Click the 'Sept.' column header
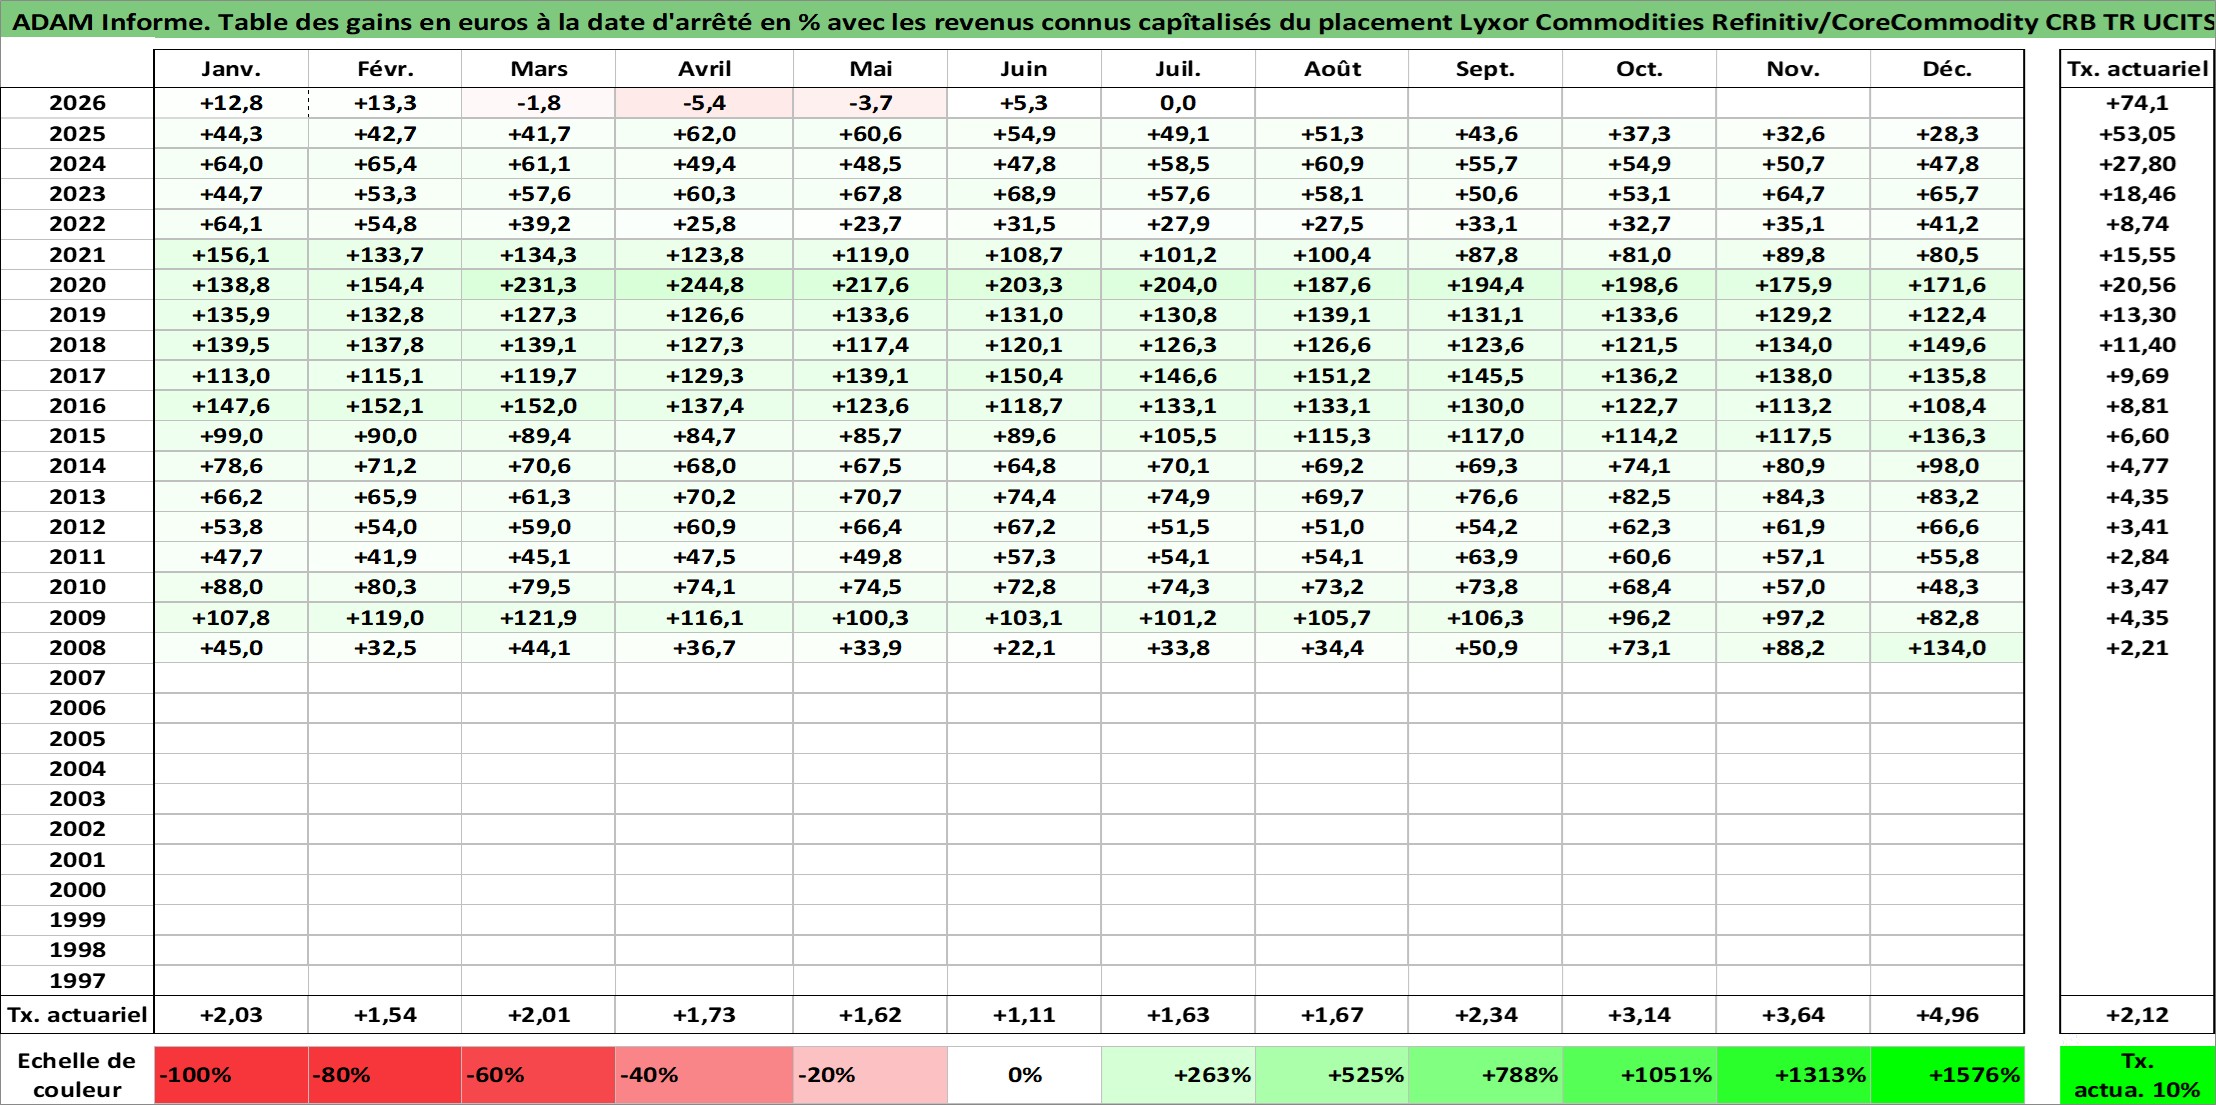This screenshot has width=2216, height=1105. pyautogui.click(x=1485, y=69)
